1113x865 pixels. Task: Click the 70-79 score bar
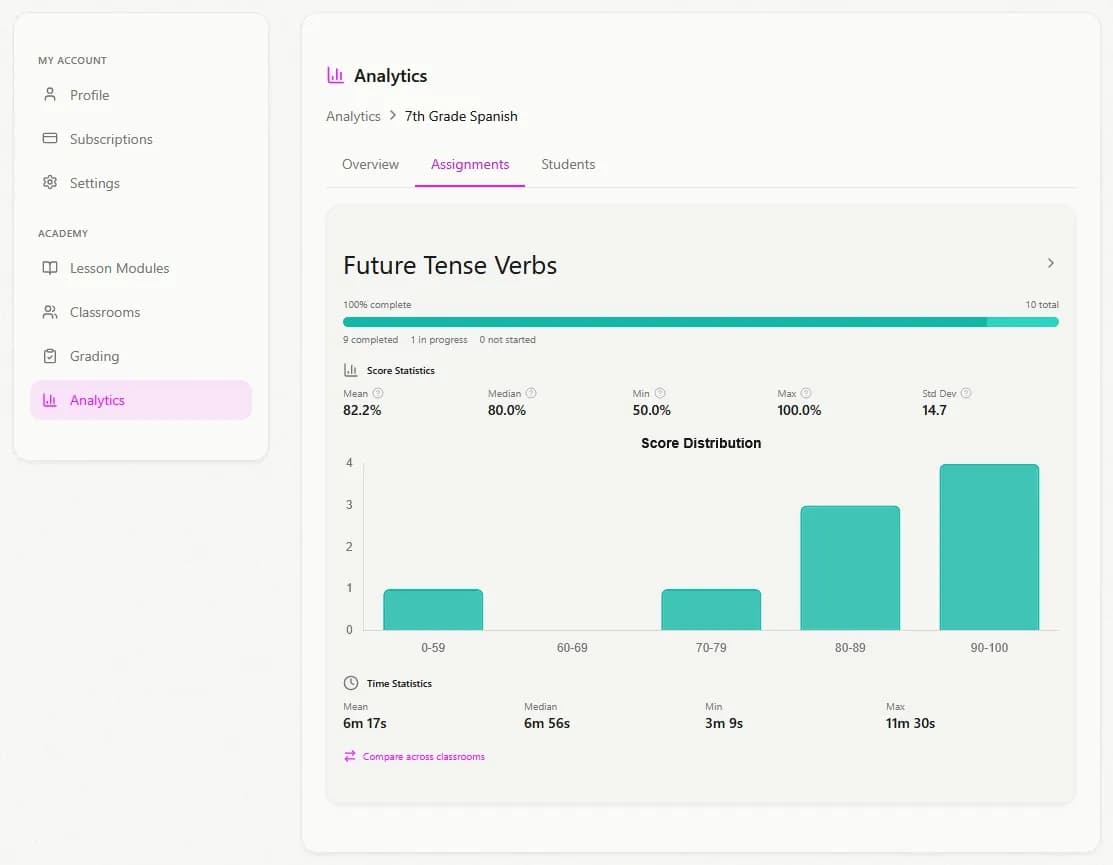[711, 610]
